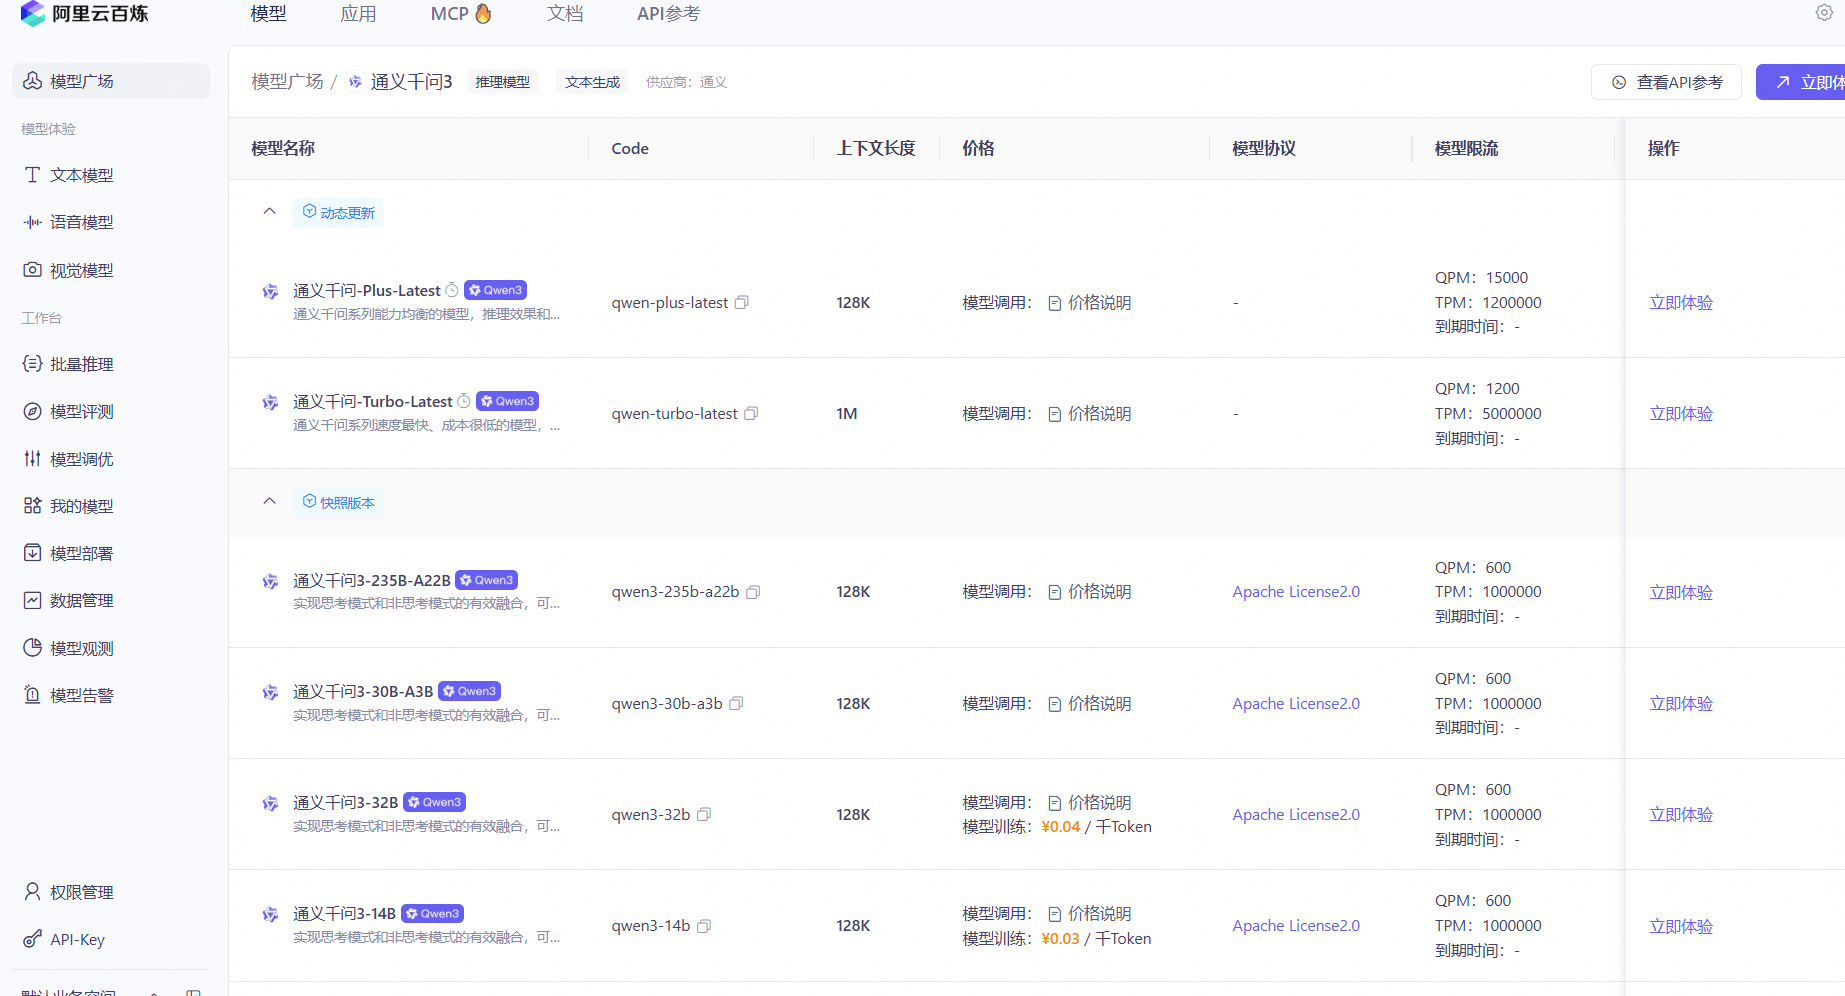Open the settings gear icon

pos(1824,12)
